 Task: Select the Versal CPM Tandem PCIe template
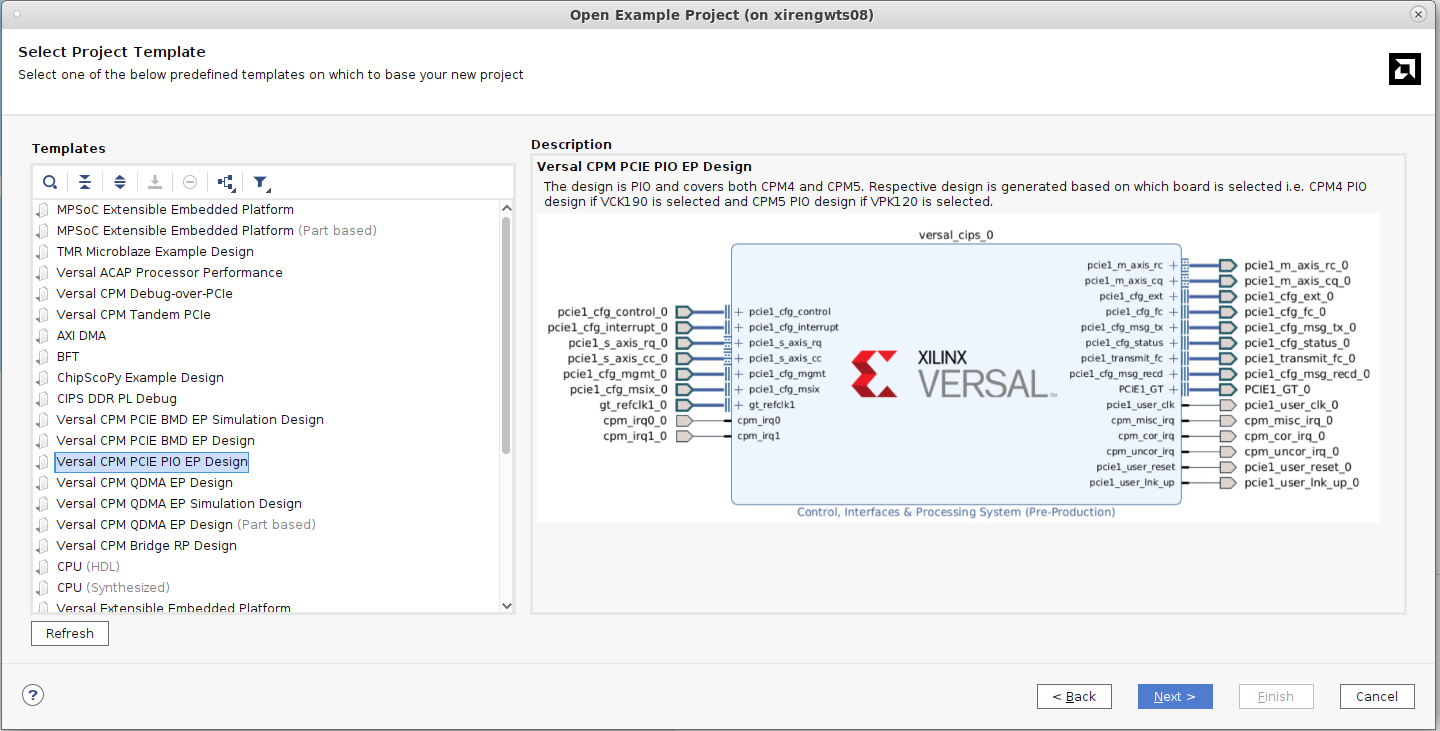[133, 314]
